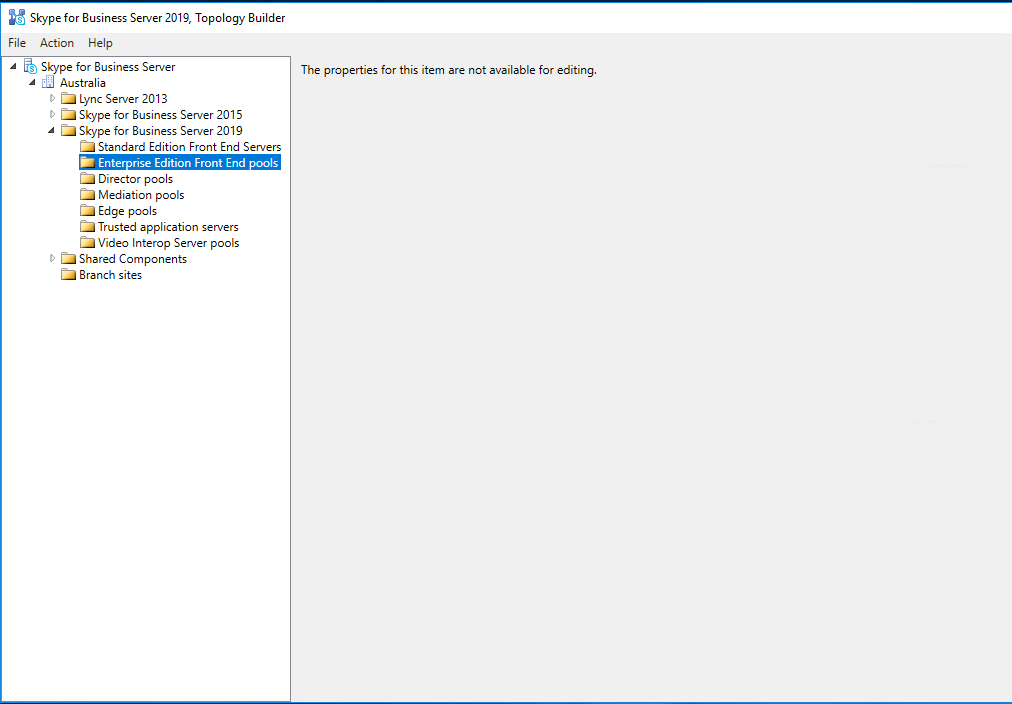Open the Help menu
The image size is (1012, 704).
(100, 43)
